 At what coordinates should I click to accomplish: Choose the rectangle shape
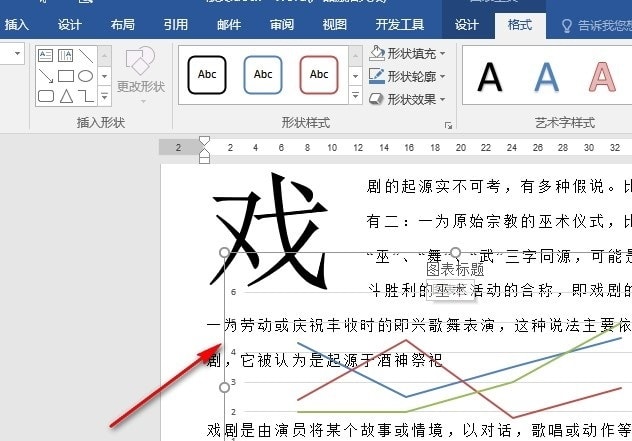click(66, 76)
